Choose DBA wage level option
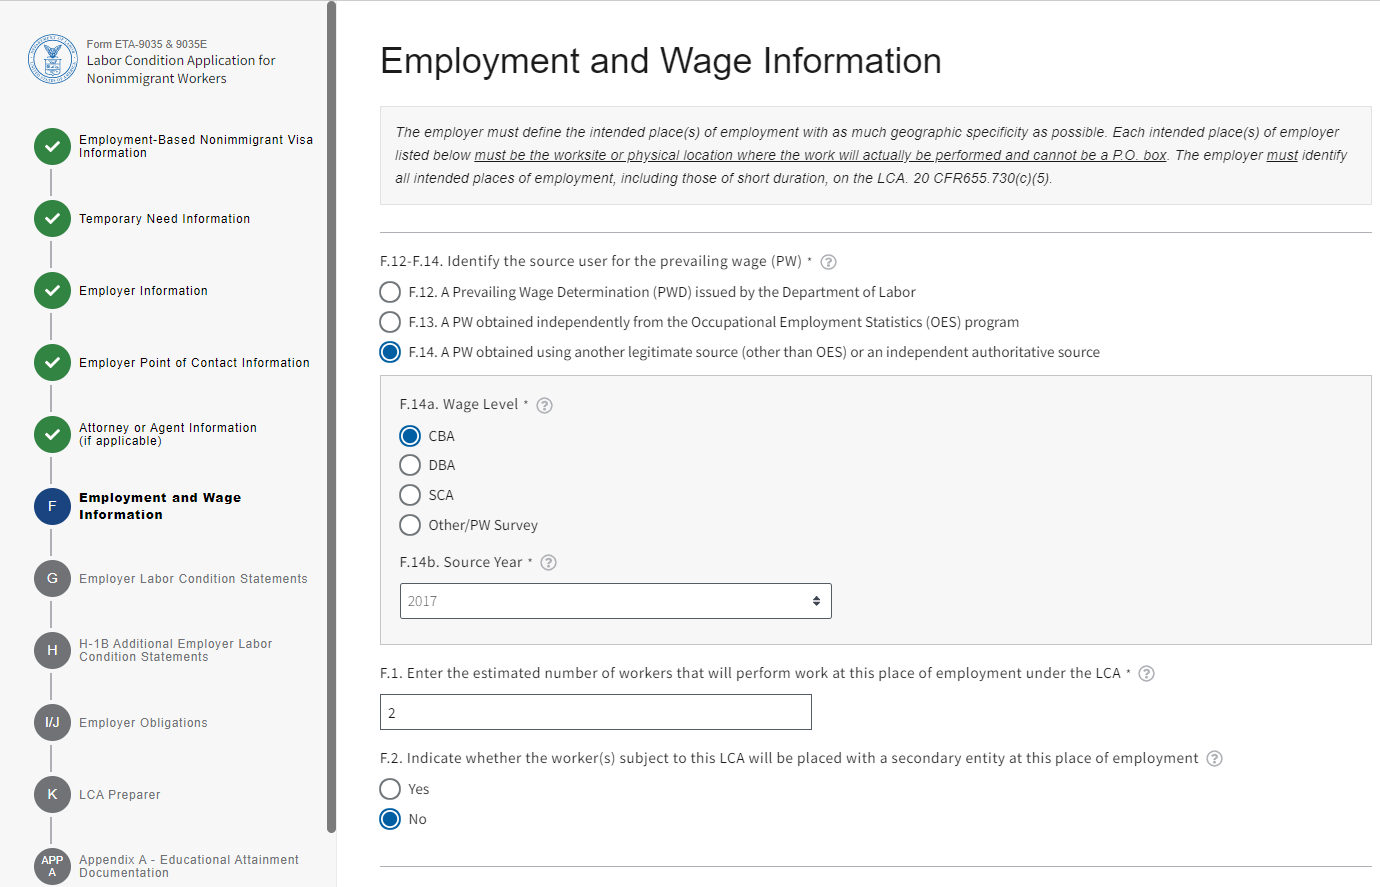The height and width of the screenshot is (887, 1380). [410, 465]
